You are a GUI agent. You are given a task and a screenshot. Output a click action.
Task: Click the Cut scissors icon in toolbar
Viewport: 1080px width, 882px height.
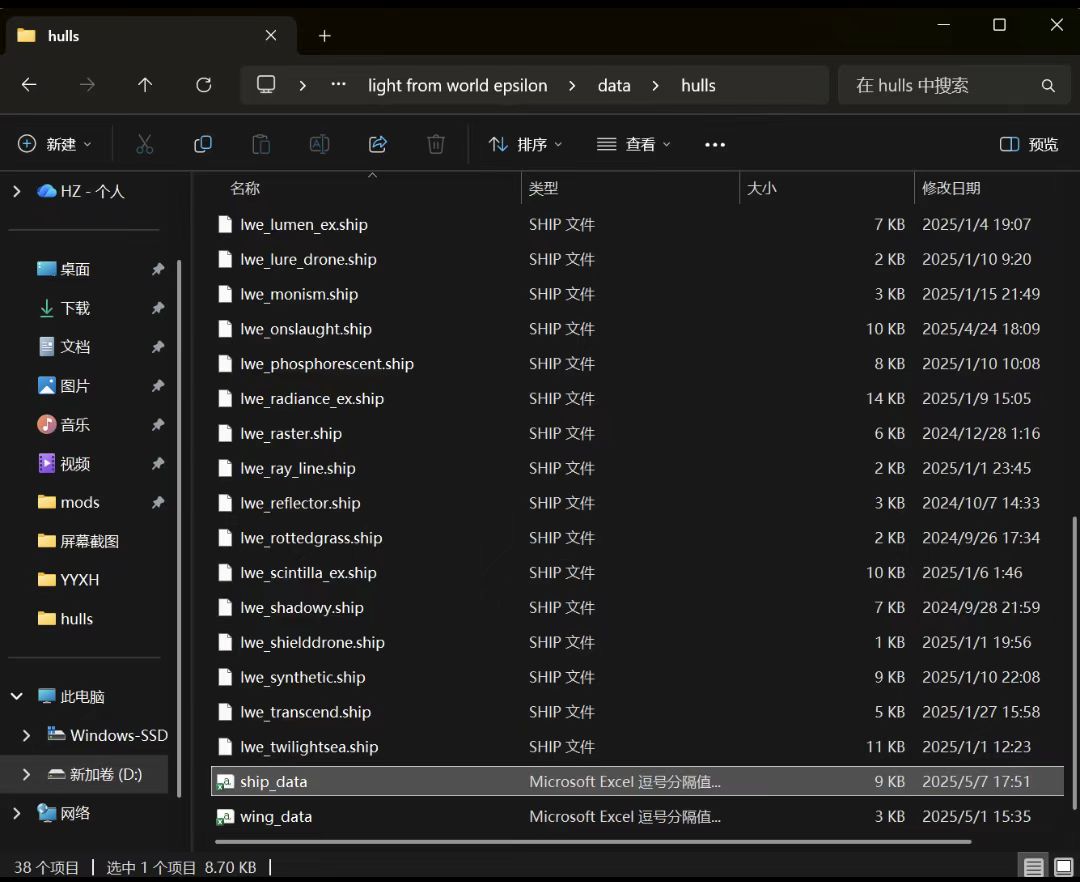tap(145, 144)
